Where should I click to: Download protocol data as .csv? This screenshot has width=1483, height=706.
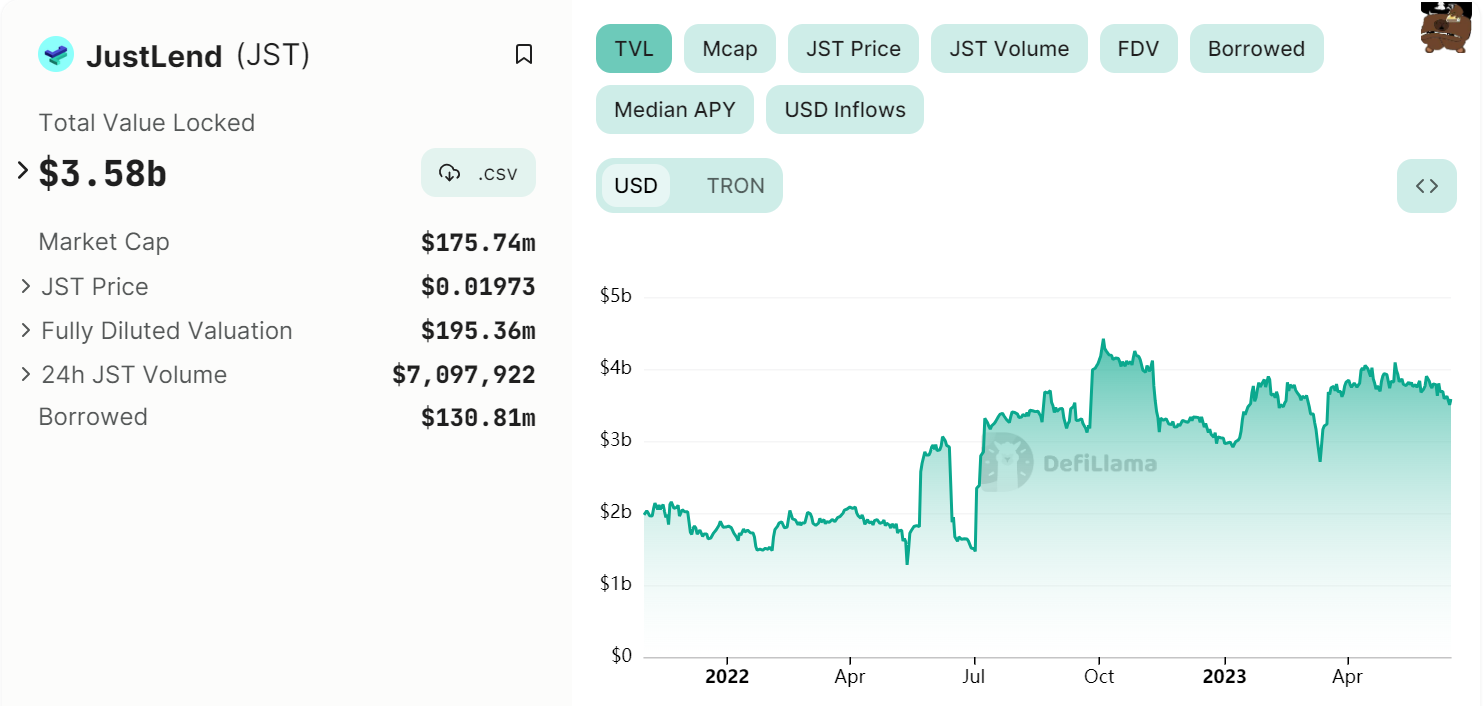pyautogui.click(x=478, y=172)
